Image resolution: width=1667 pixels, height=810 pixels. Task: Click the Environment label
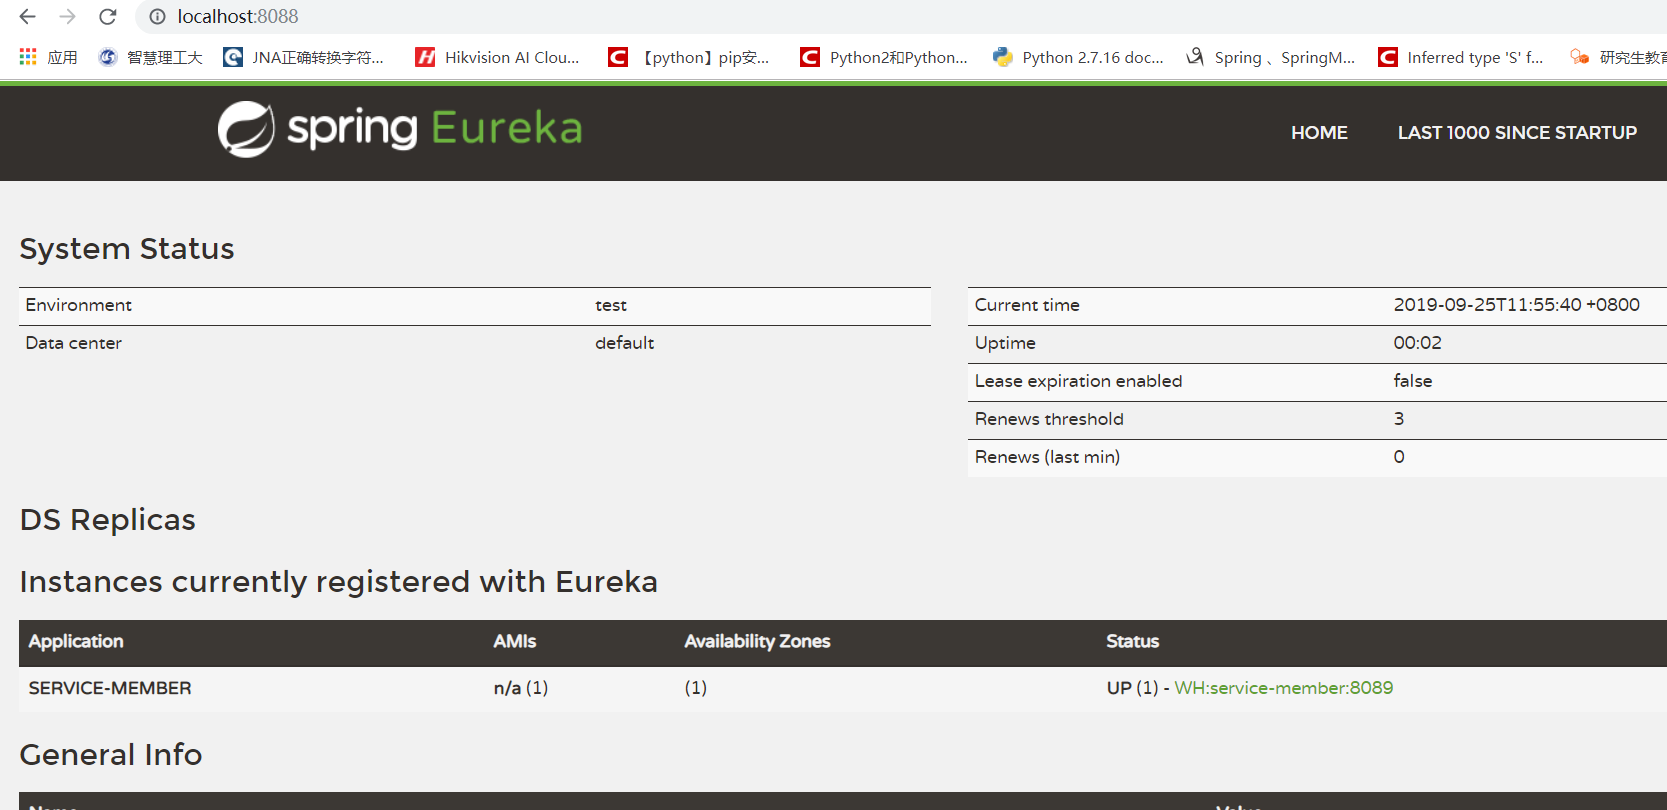(79, 305)
